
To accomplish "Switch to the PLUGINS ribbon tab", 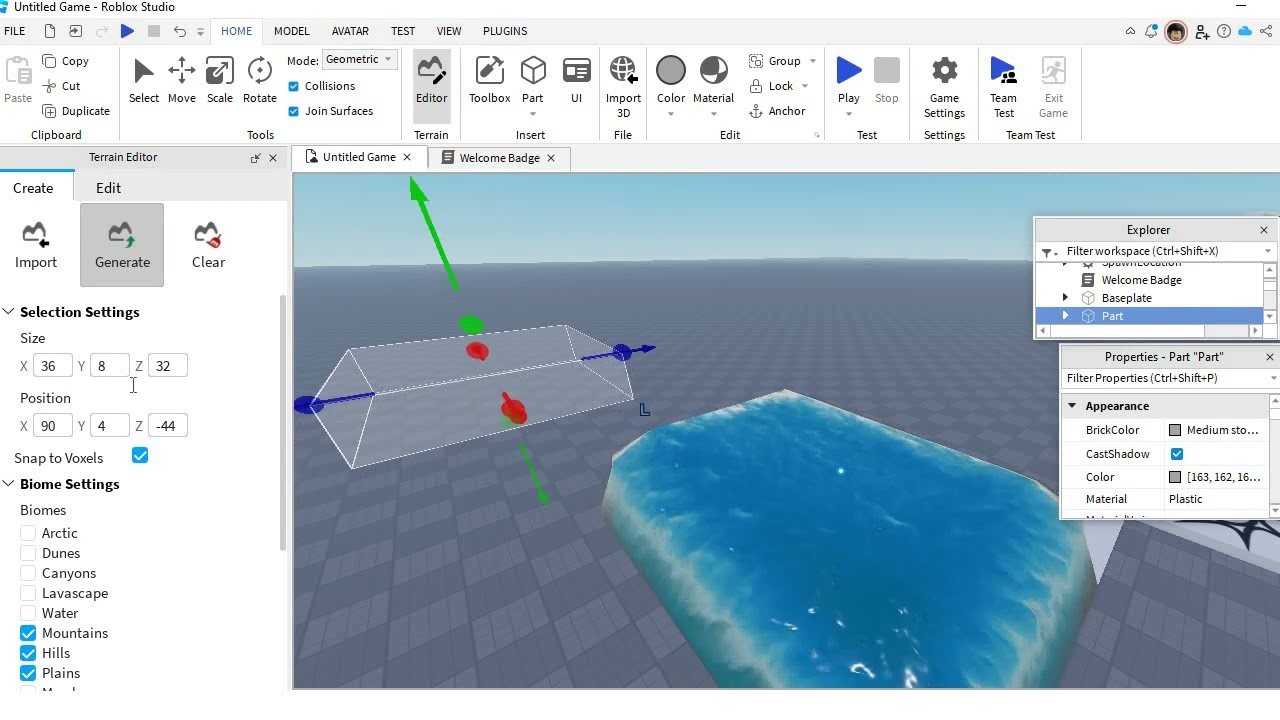I will (x=505, y=31).
